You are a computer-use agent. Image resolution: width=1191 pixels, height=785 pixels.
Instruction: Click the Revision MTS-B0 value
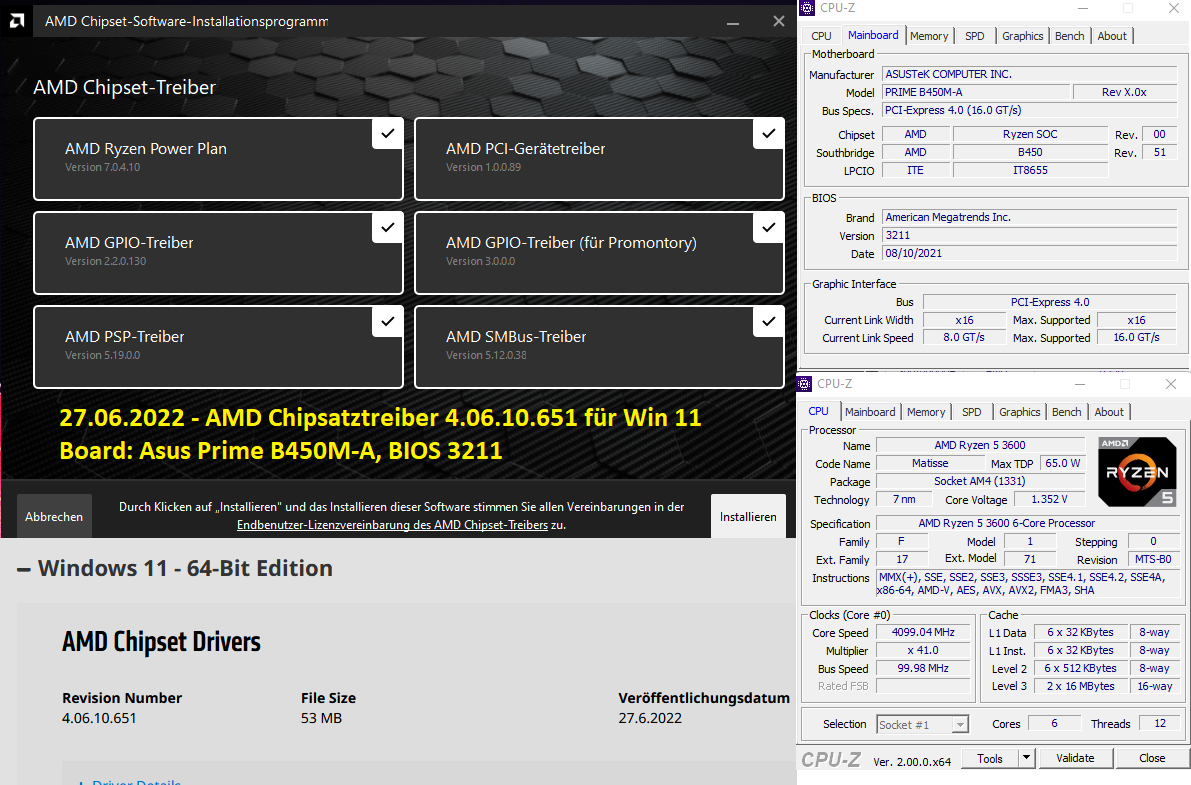1153,559
